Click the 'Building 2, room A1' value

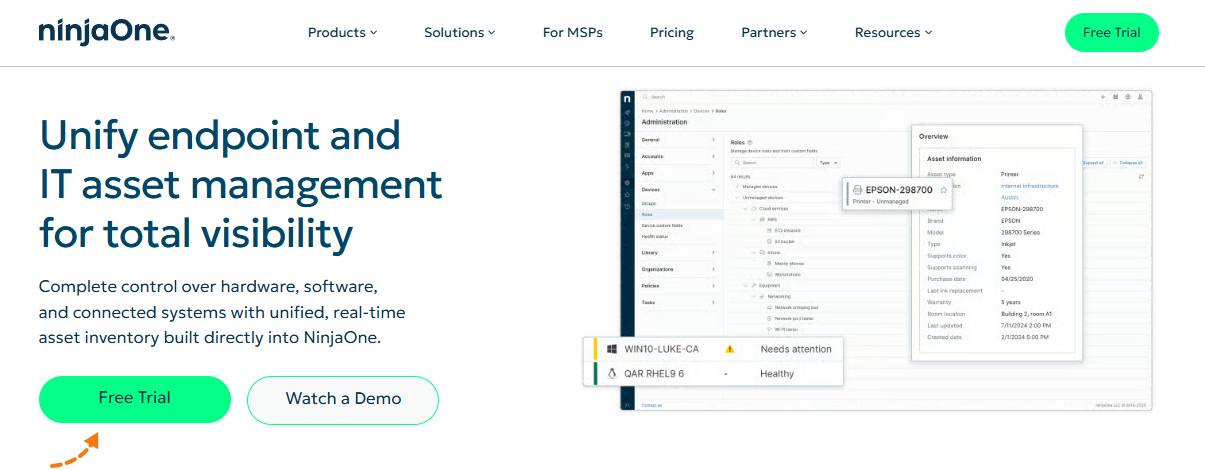tap(1027, 314)
